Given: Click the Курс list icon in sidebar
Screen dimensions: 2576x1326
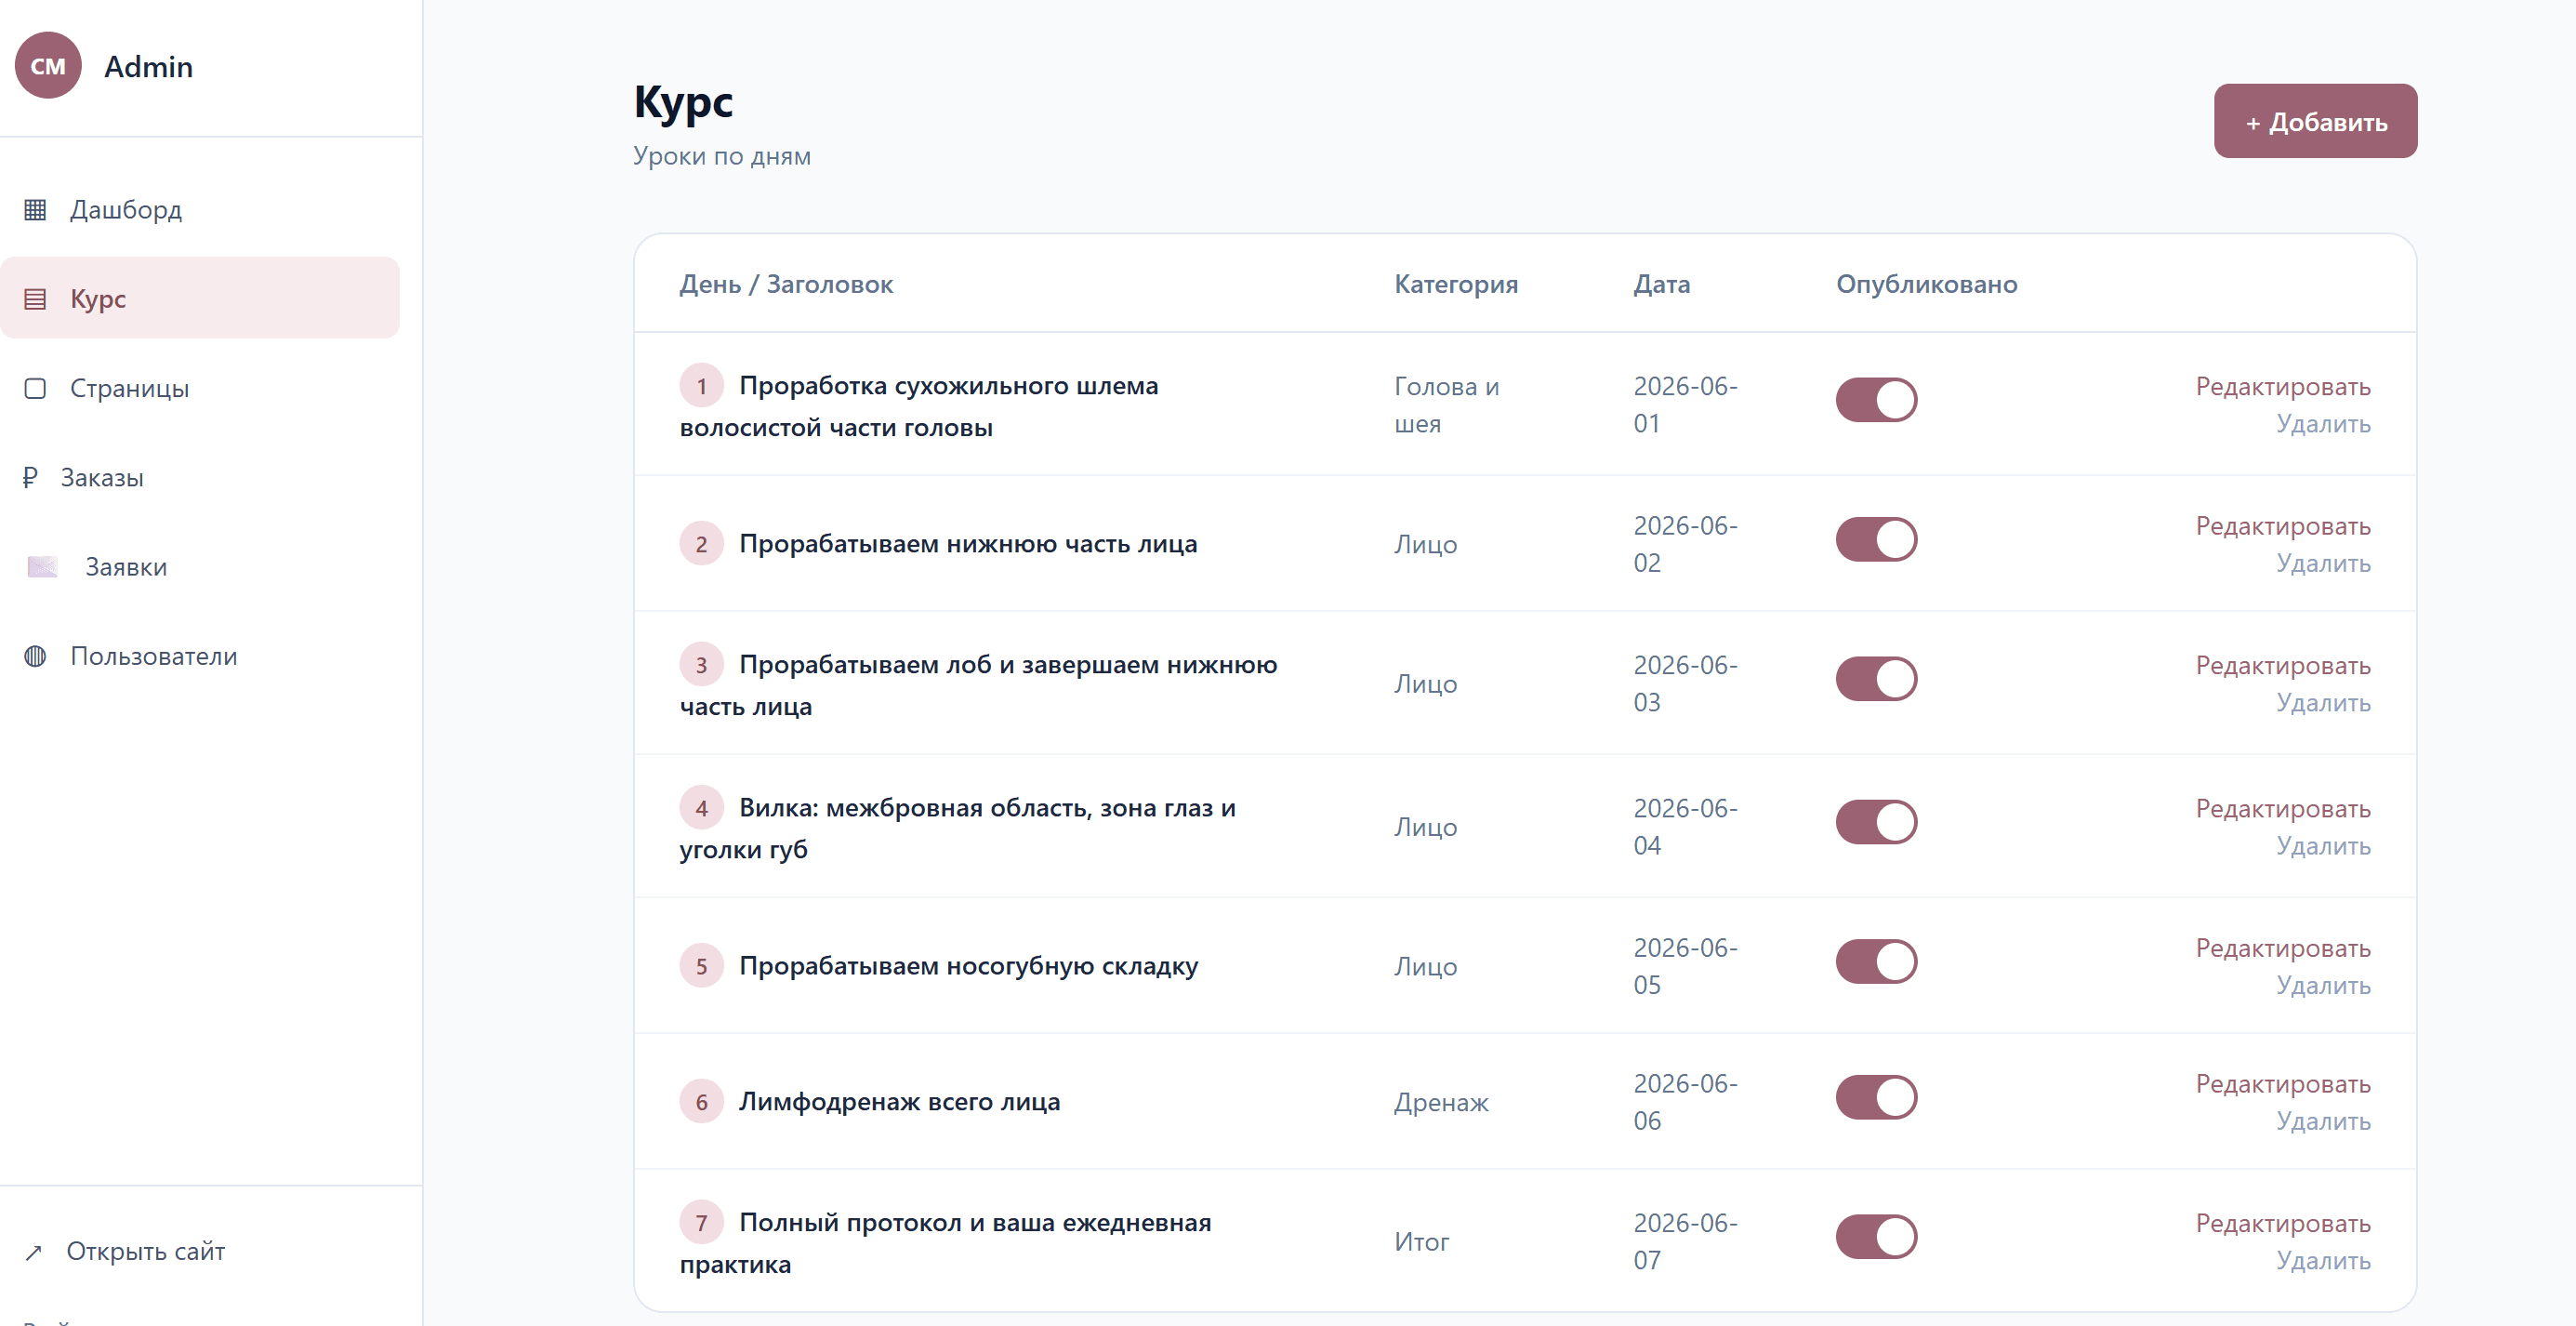Looking at the screenshot, I should click(x=35, y=299).
